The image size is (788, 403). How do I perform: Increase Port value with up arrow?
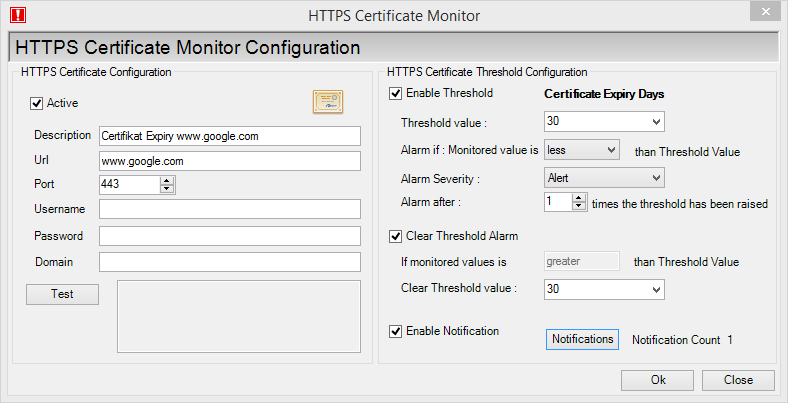[167, 181]
